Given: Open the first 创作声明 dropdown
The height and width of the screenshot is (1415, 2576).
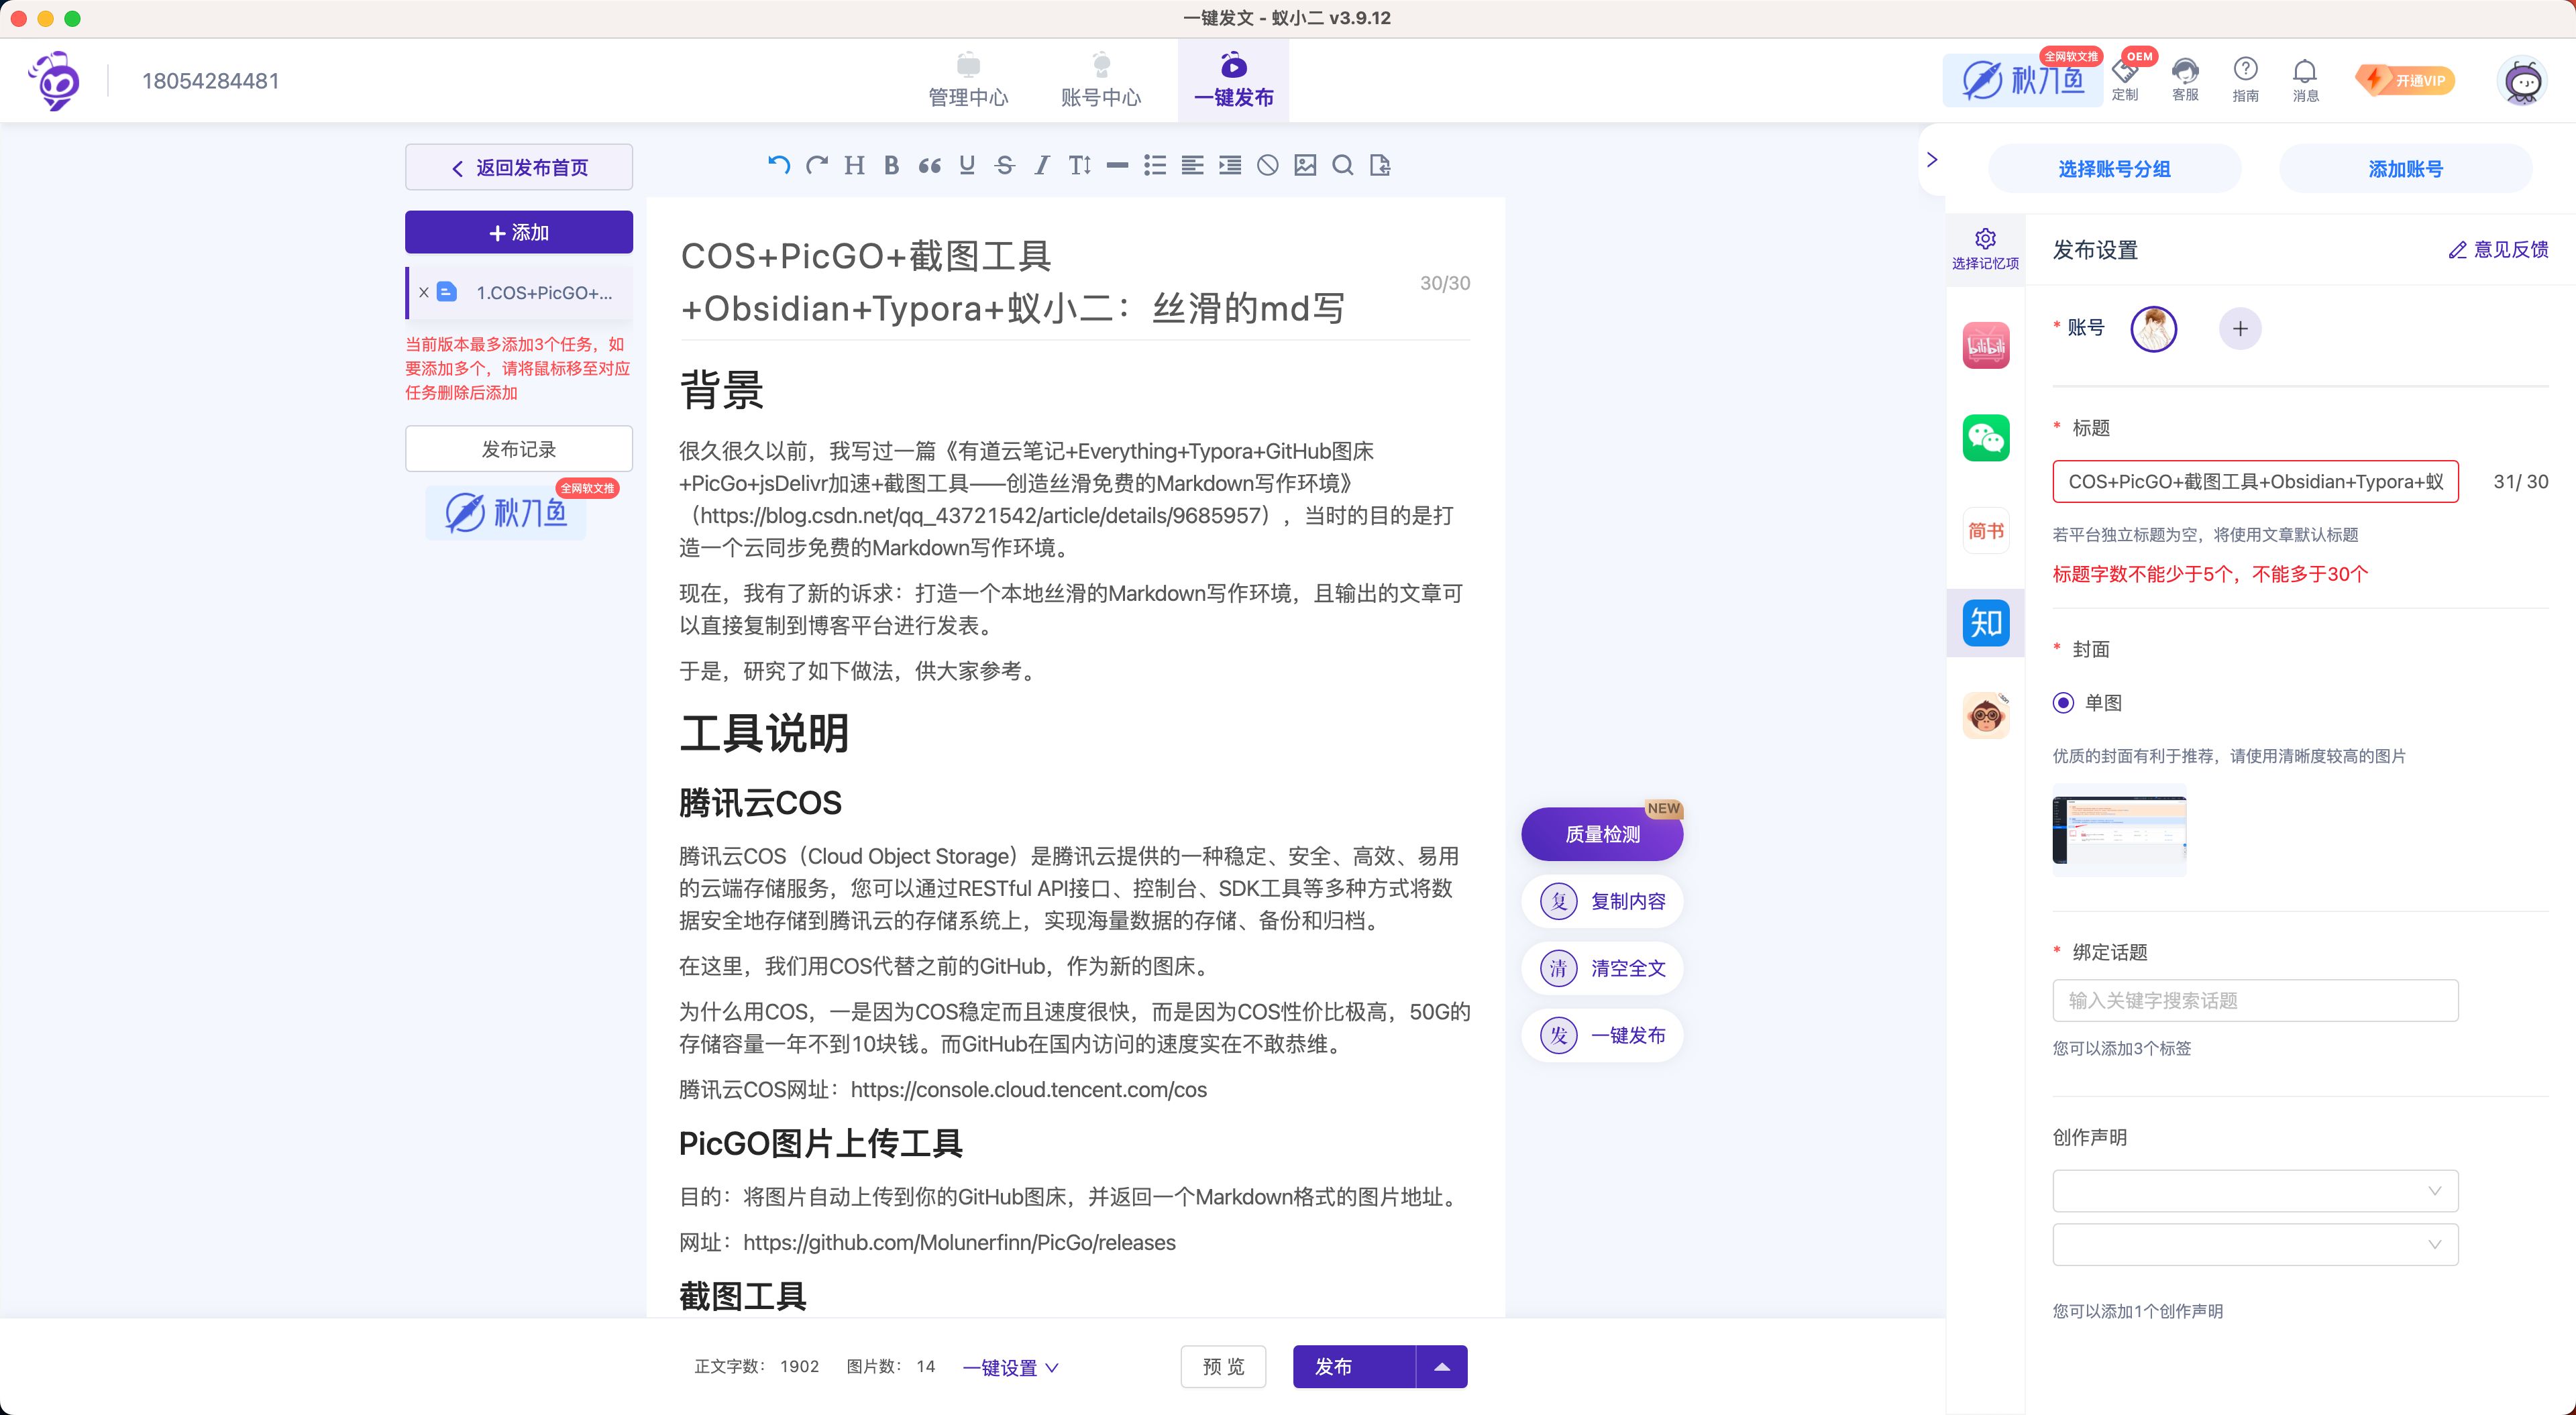Looking at the screenshot, I should [2255, 1191].
